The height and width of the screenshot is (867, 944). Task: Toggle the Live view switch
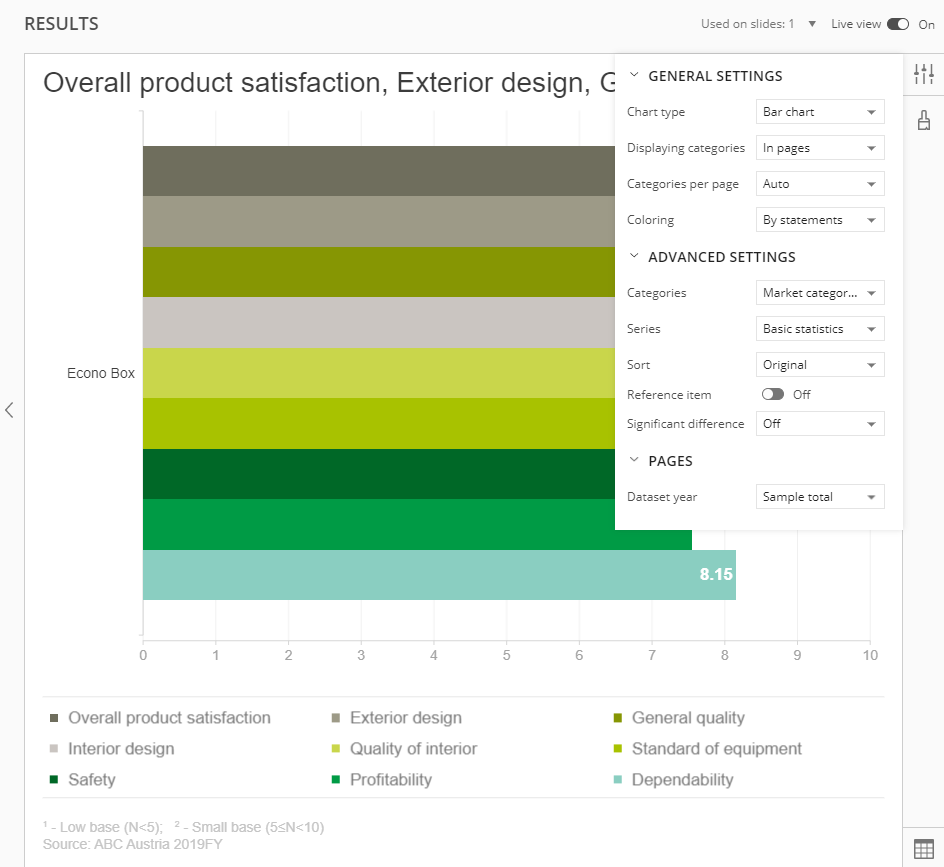click(x=898, y=24)
